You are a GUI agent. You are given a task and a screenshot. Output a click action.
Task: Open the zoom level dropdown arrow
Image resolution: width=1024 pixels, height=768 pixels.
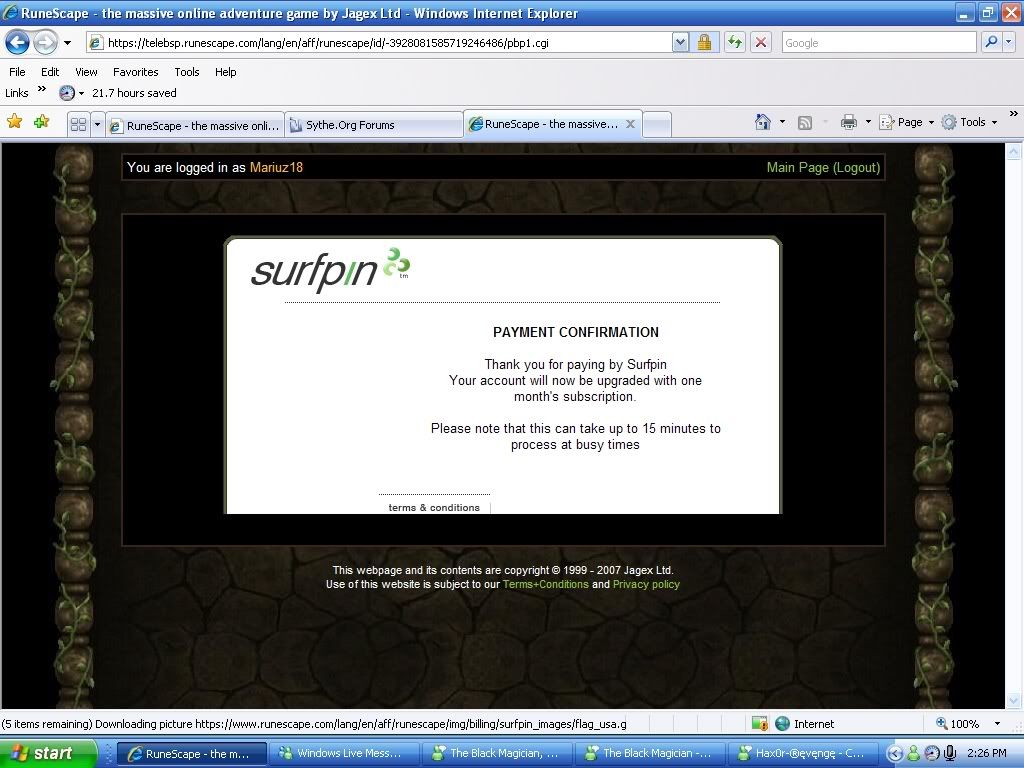click(x=997, y=724)
